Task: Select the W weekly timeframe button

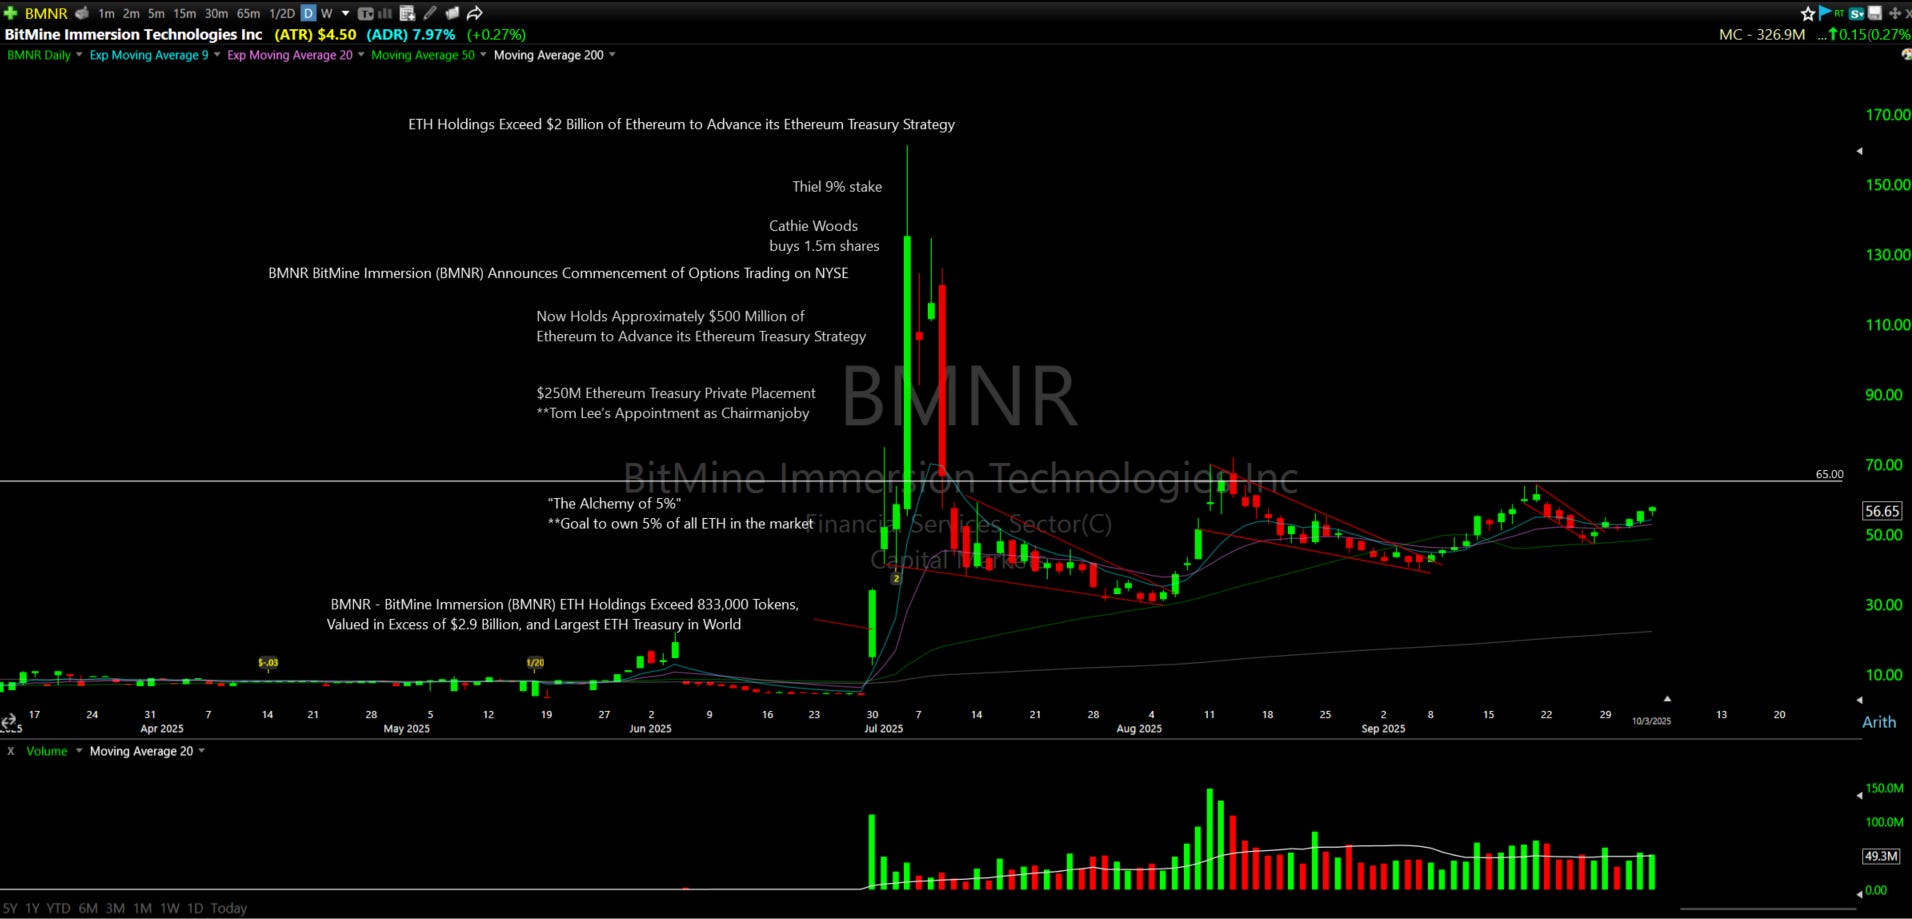Action: 326,13
